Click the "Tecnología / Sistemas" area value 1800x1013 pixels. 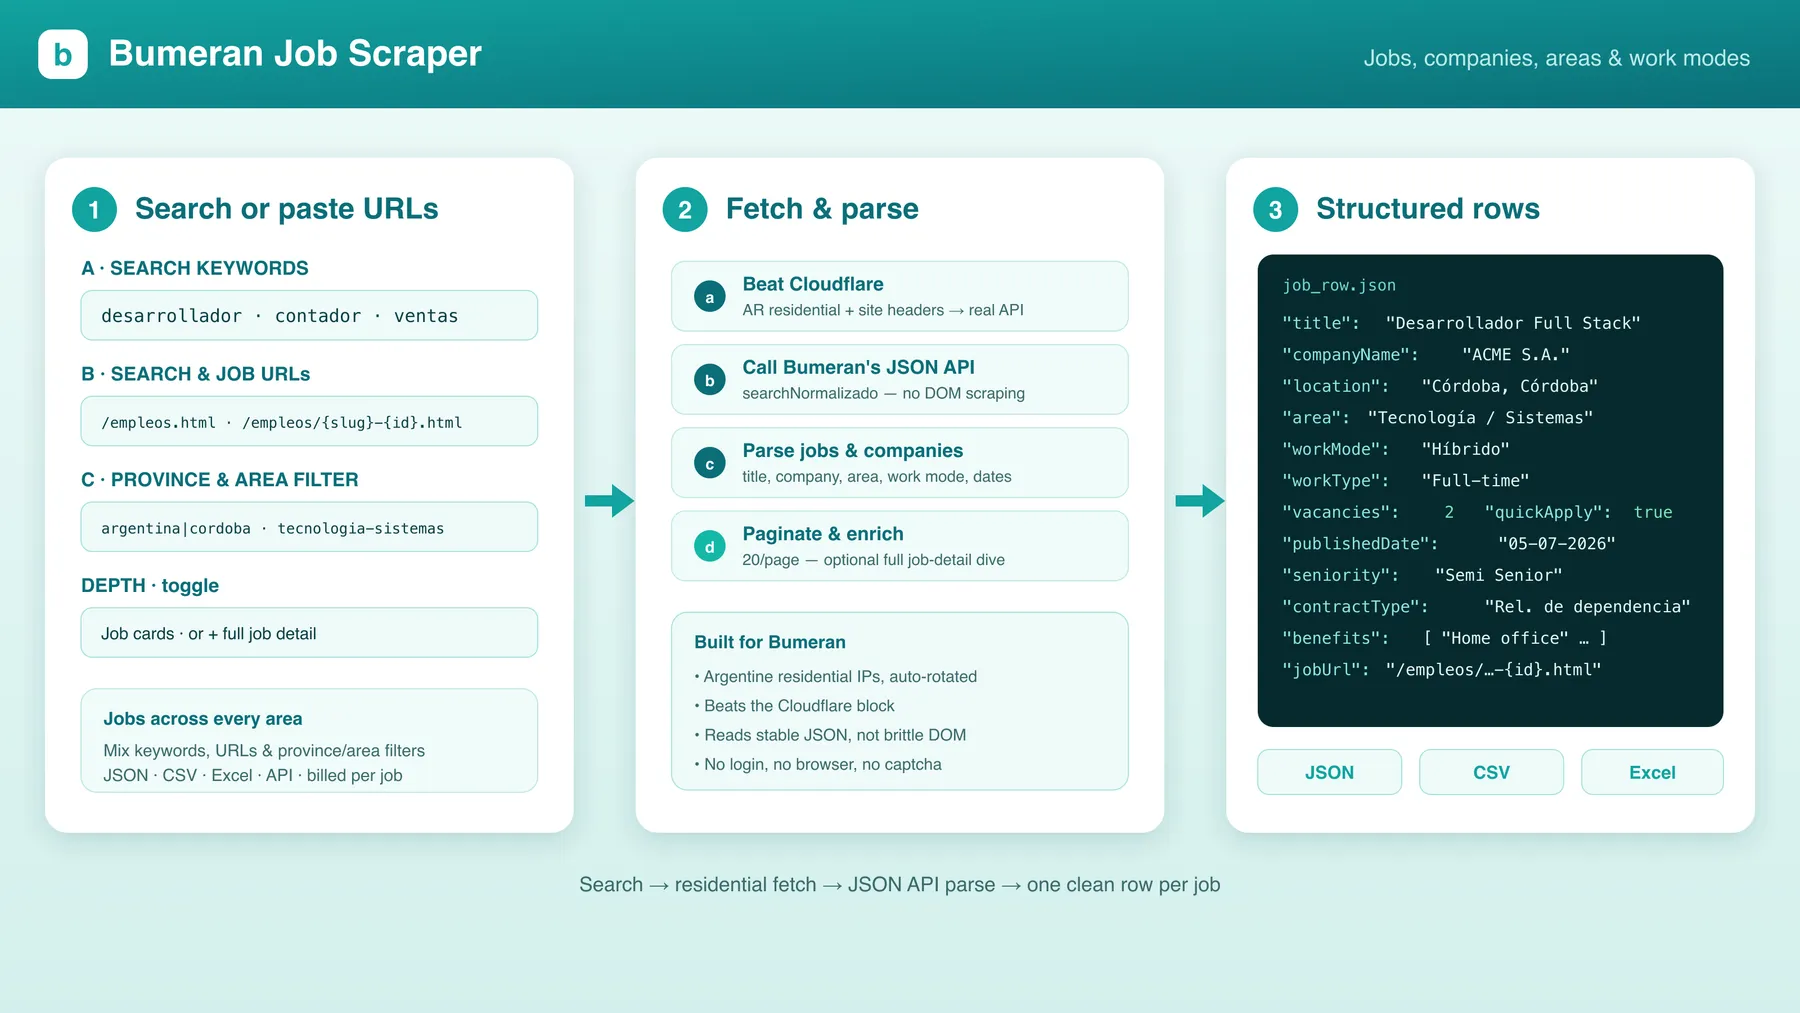[1481, 418]
